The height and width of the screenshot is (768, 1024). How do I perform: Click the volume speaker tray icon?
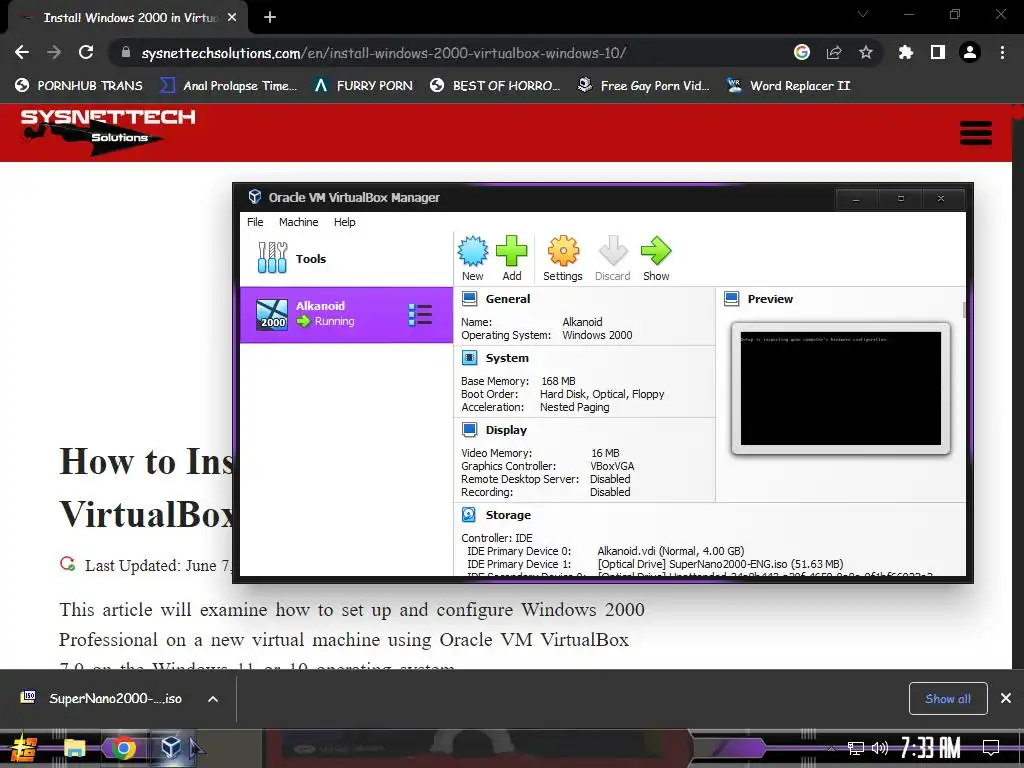[880, 748]
